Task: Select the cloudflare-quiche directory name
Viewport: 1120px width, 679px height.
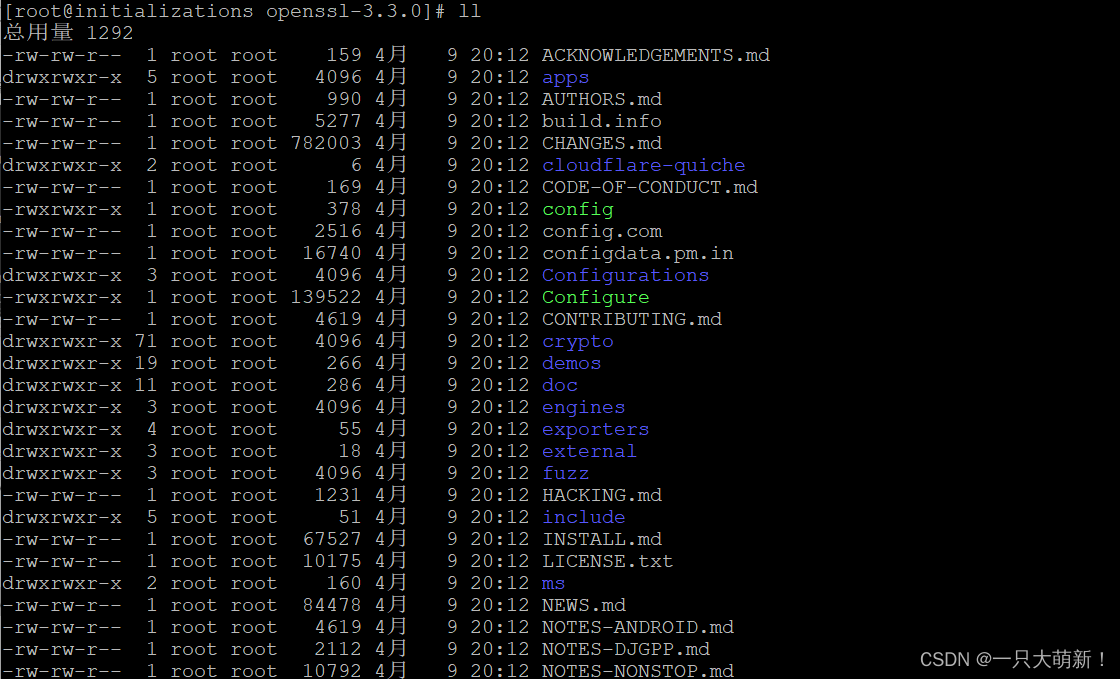Action: pos(644,166)
